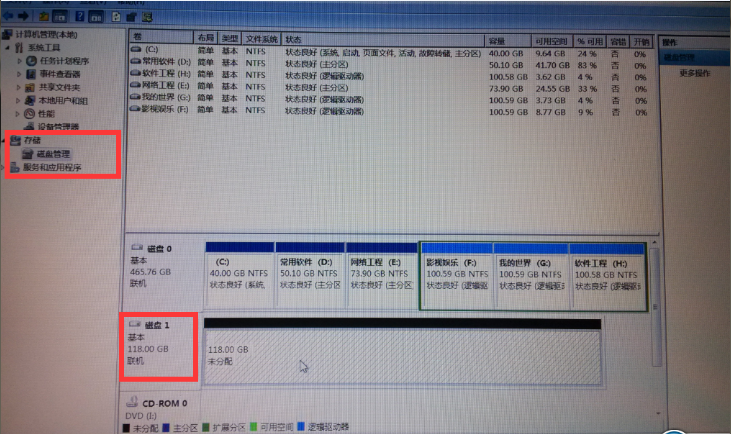The width and height of the screenshot is (731, 434).
Task: Click the 40.00 GB capacity cell of C:
Action: [x=506, y=54]
